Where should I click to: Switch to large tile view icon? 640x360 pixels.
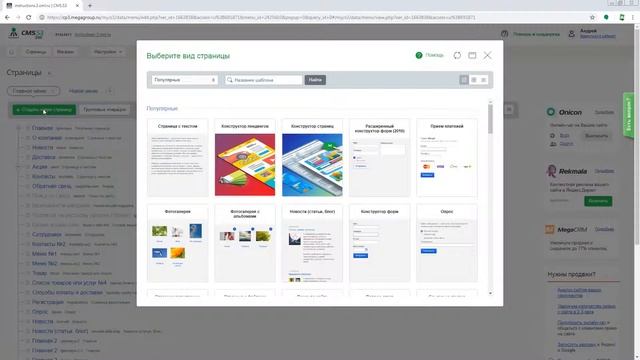coord(464,80)
